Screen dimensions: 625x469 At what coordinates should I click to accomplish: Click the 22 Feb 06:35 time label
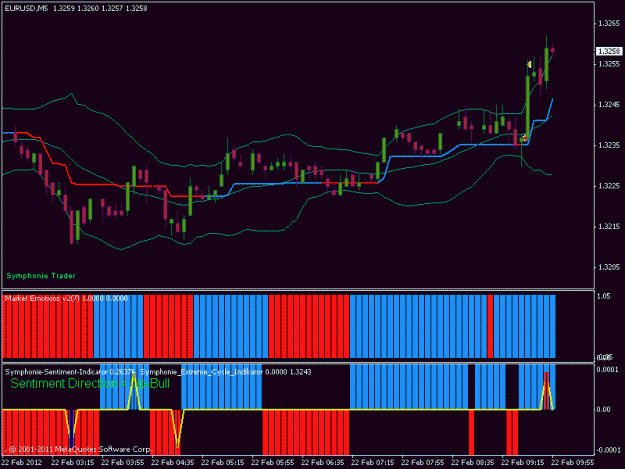coord(322,462)
